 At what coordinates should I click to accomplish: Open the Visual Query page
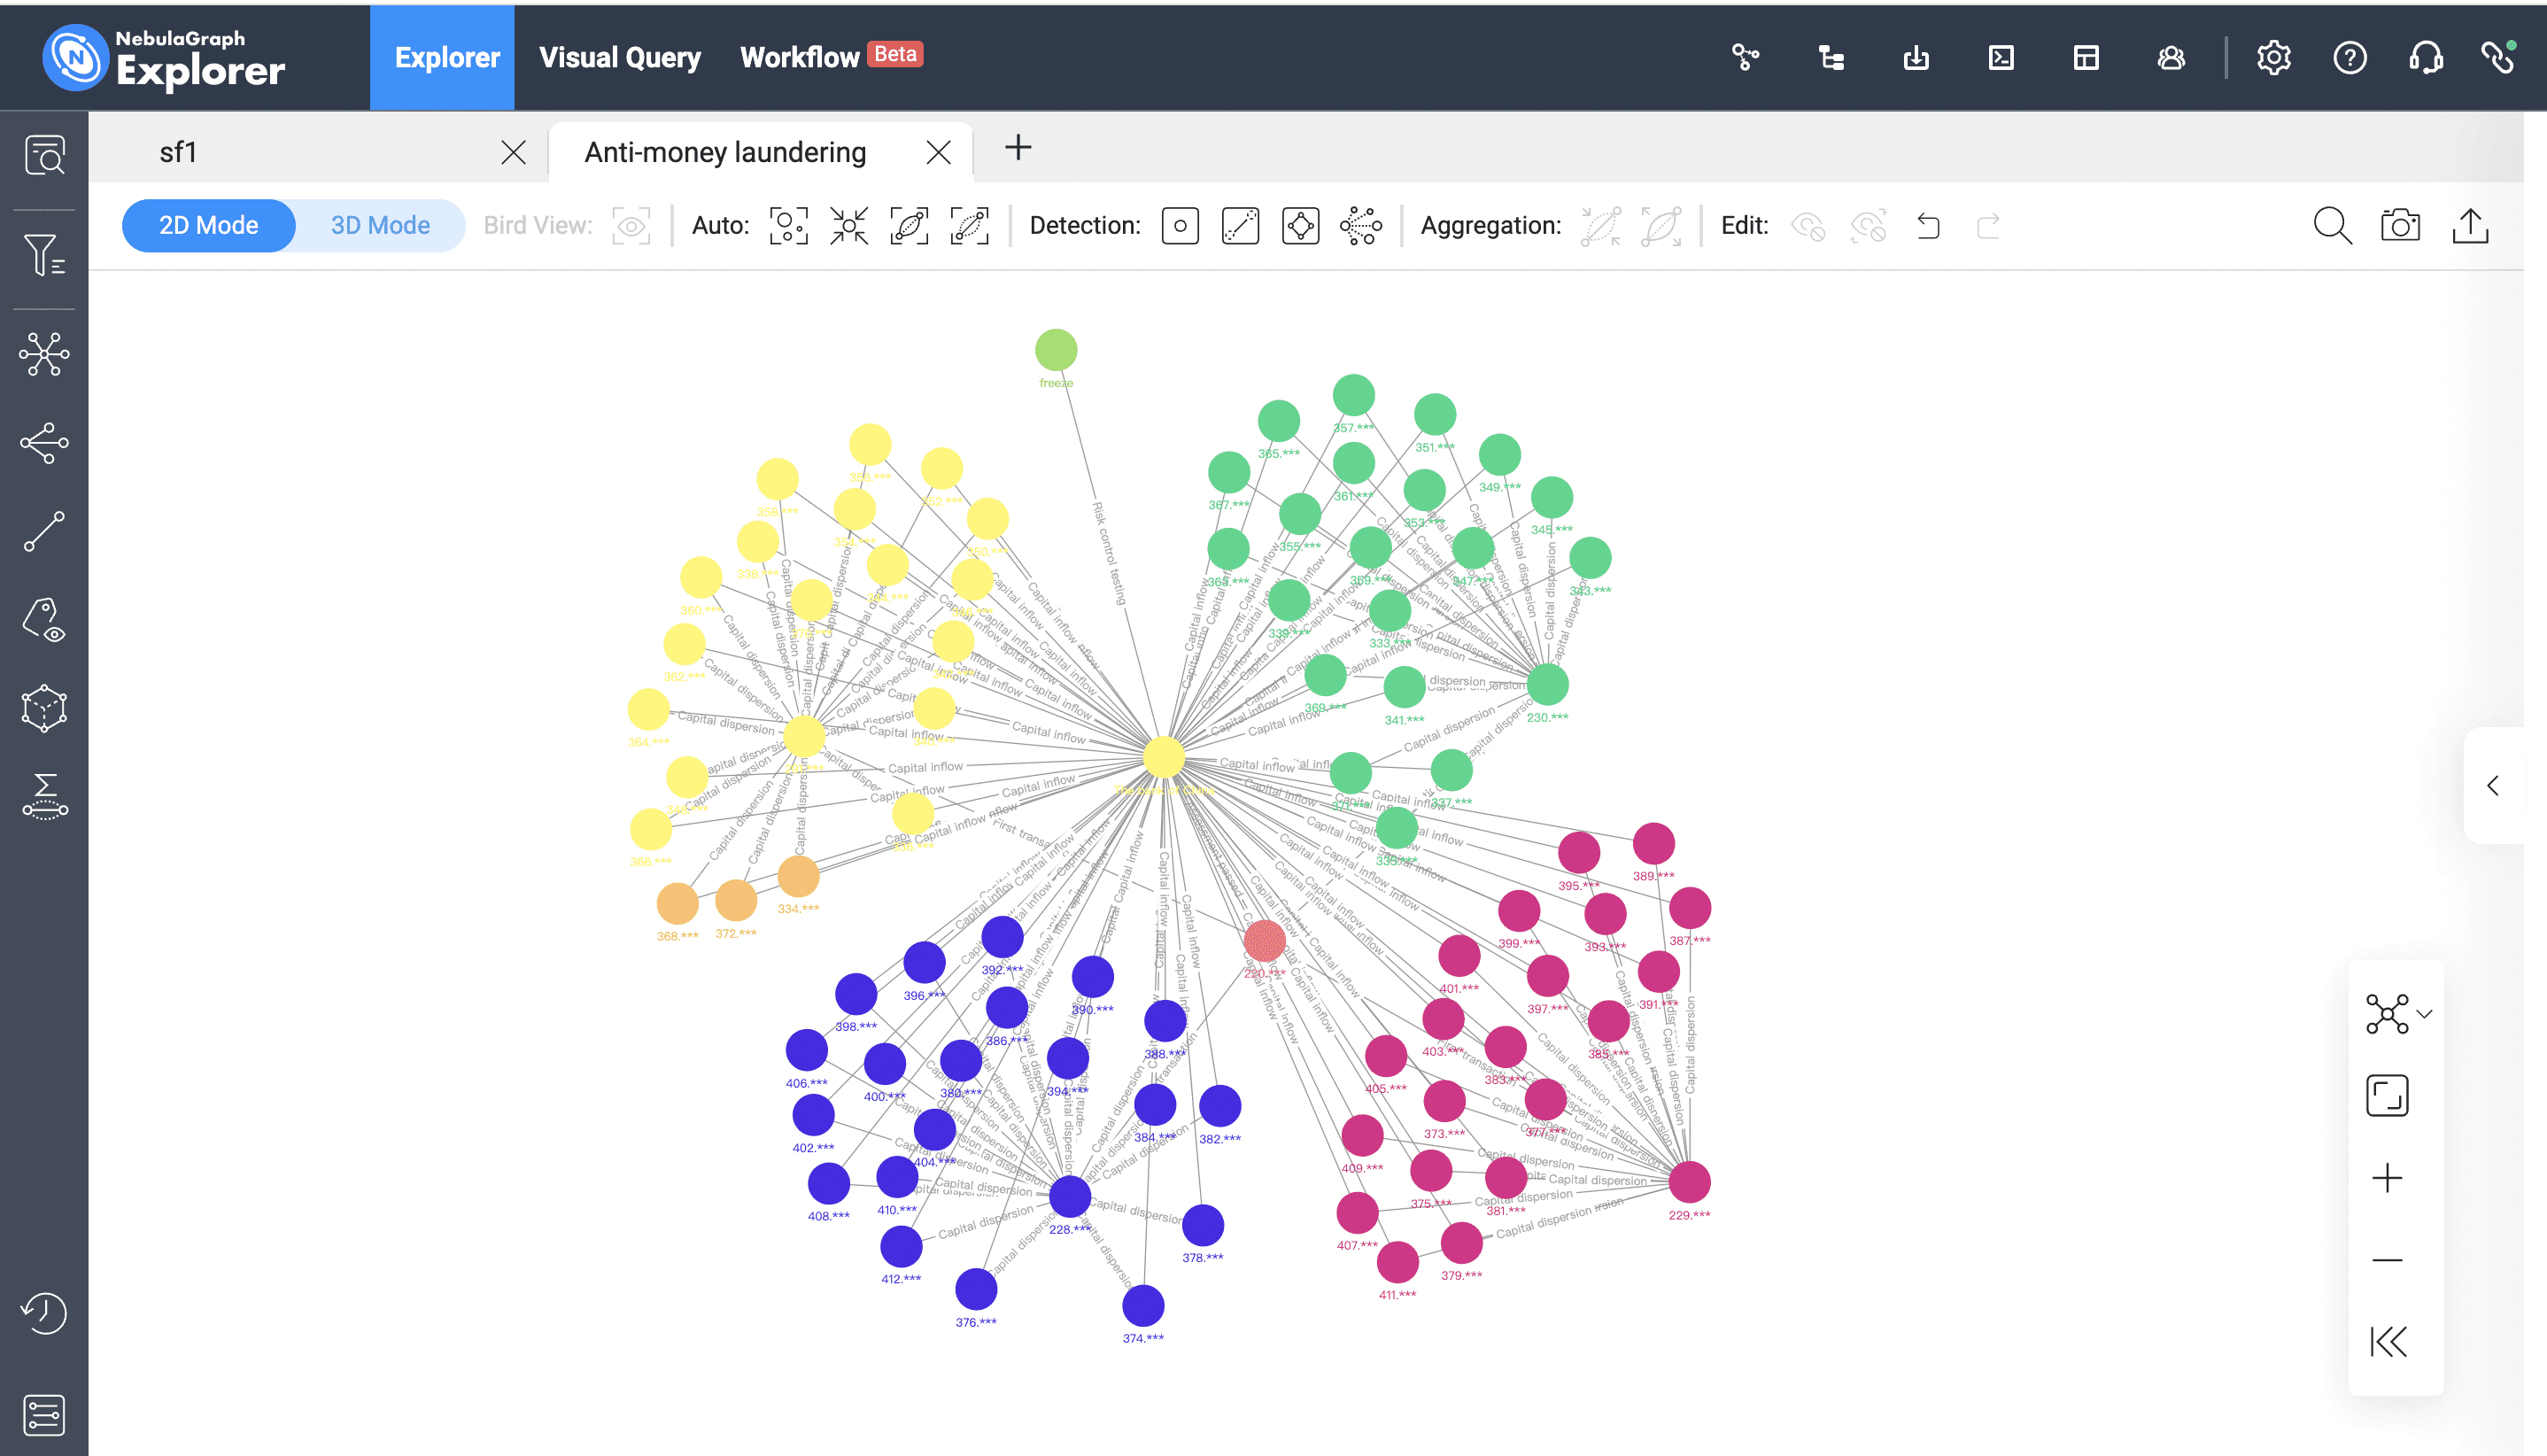coord(620,57)
